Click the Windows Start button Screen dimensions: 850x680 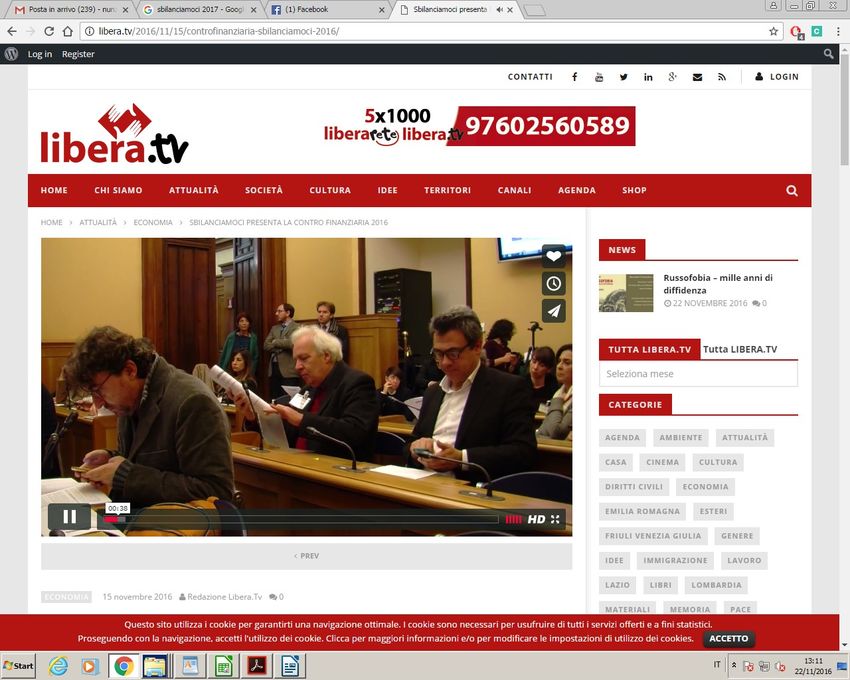19,665
